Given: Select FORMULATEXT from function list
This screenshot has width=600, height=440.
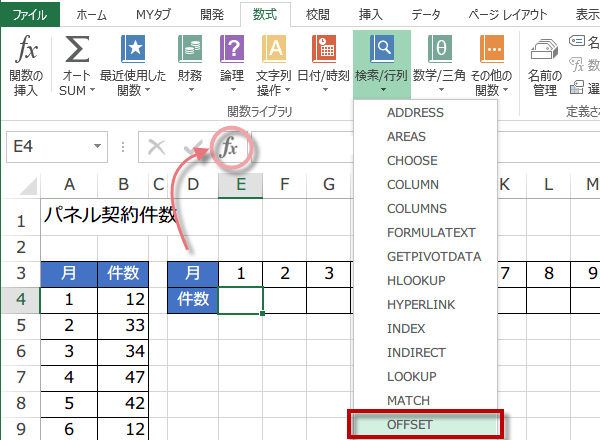Looking at the screenshot, I should (x=425, y=233).
